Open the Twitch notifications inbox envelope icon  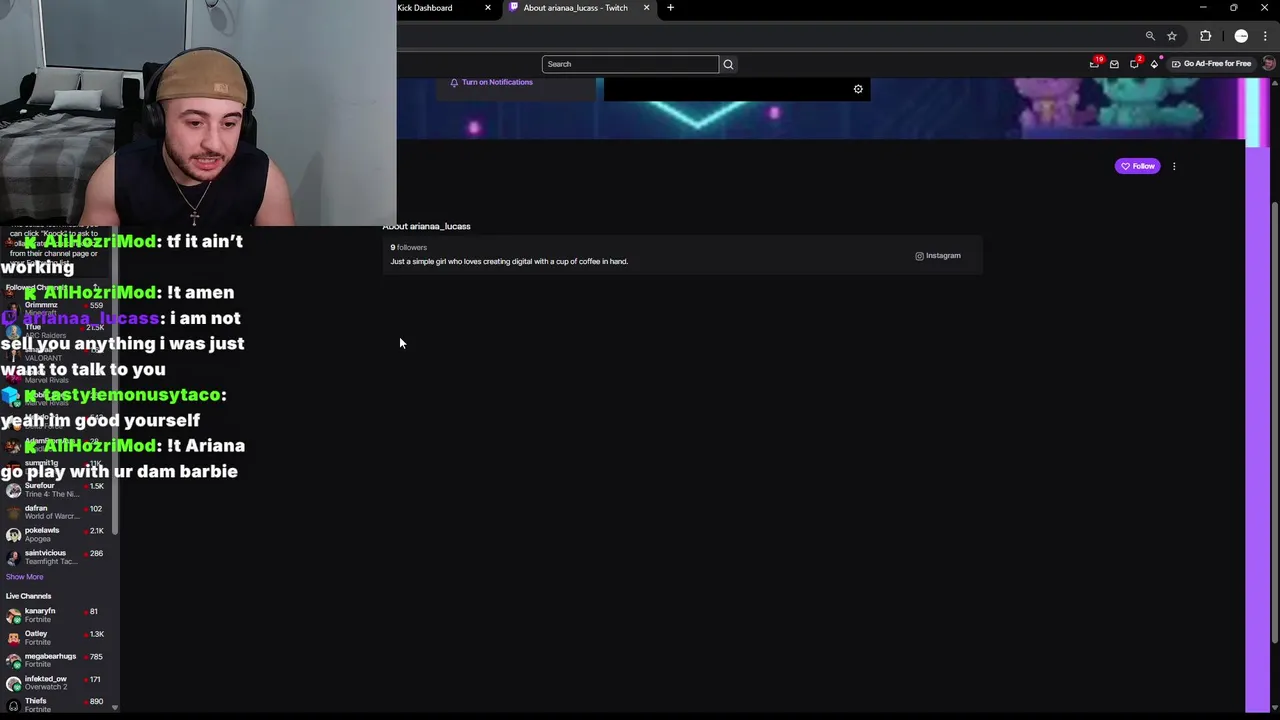coord(1114,64)
